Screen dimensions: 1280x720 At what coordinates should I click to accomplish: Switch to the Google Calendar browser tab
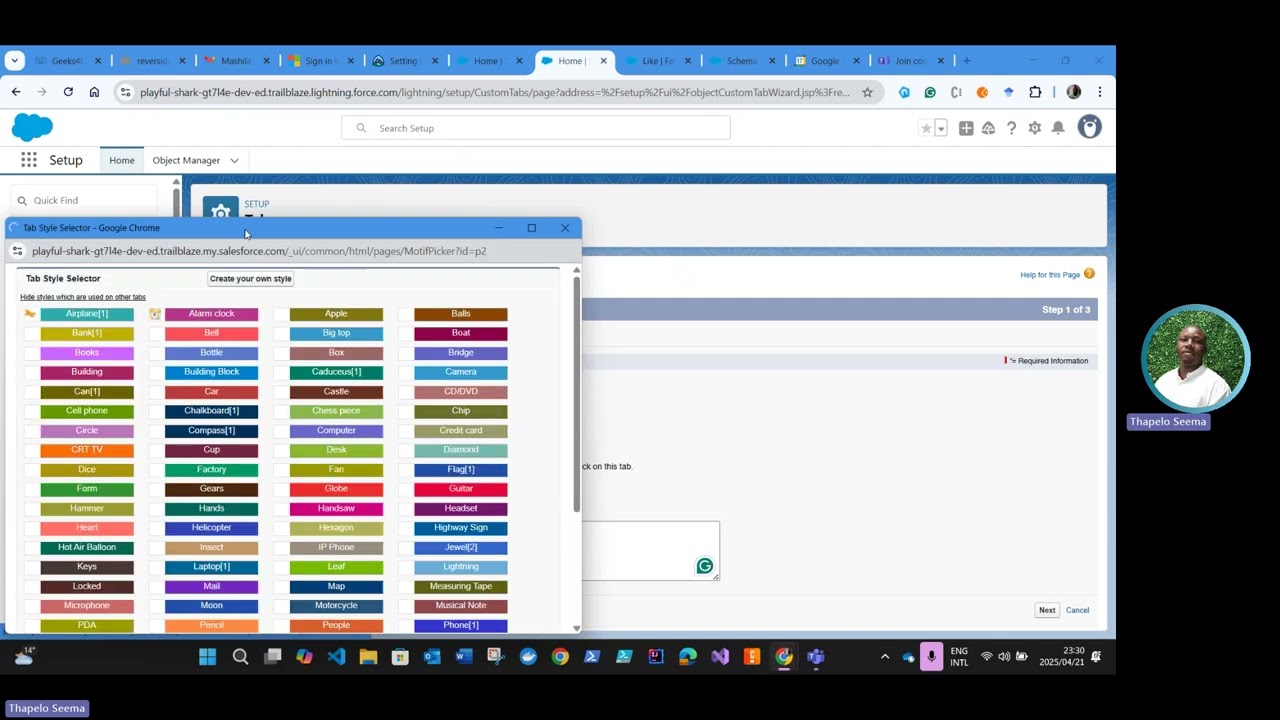tap(825, 61)
